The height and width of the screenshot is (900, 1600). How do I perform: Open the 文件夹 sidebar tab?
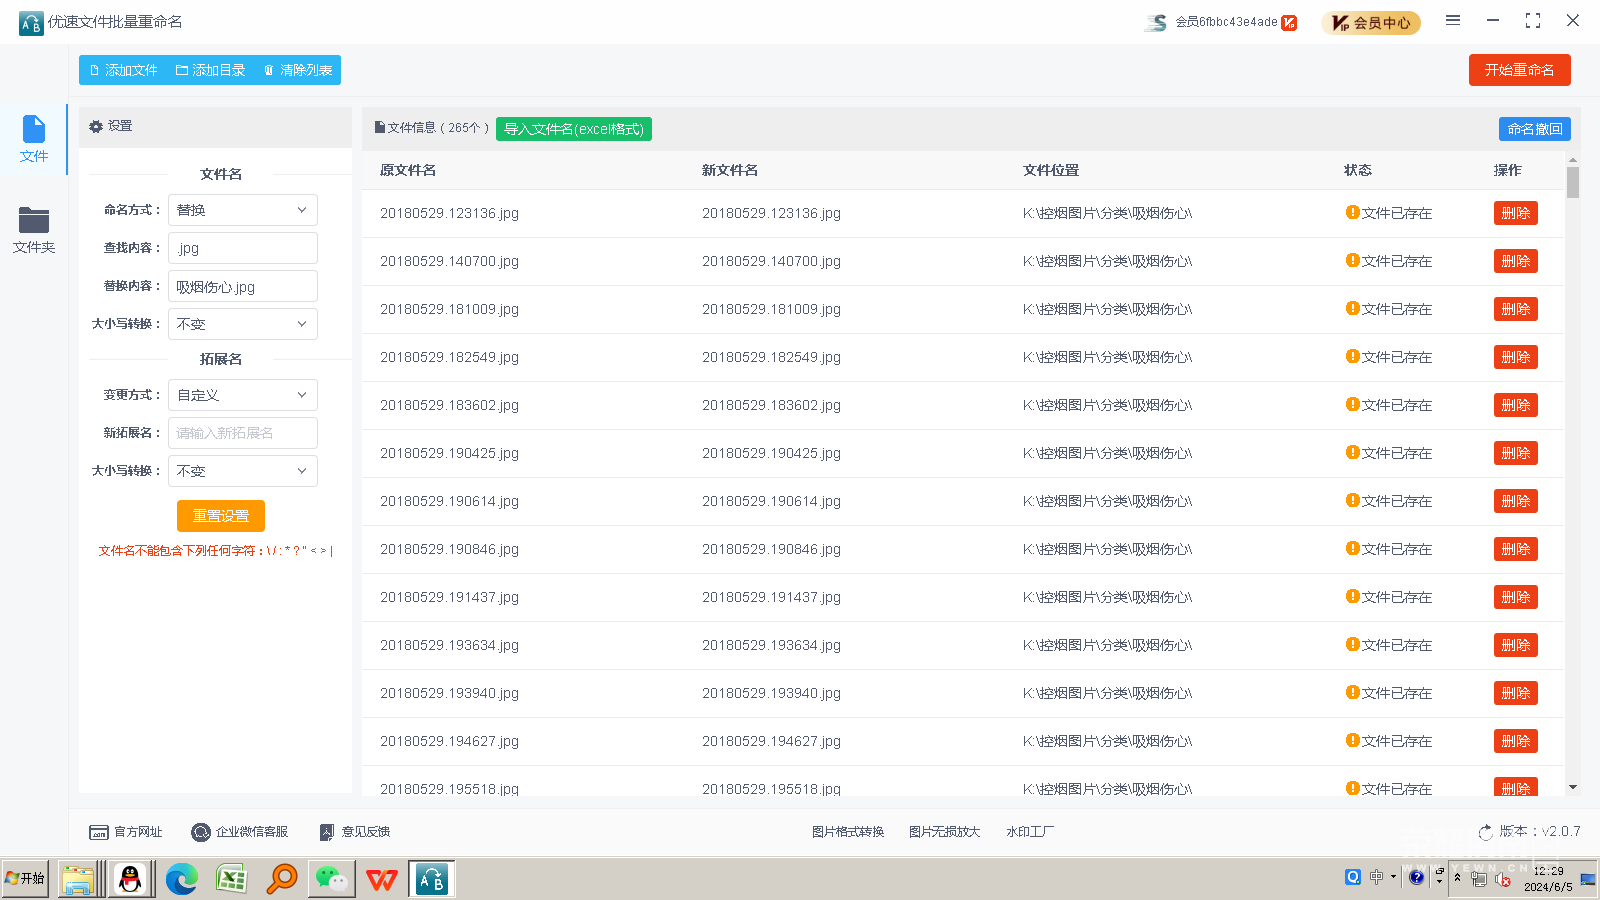[x=33, y=230]
